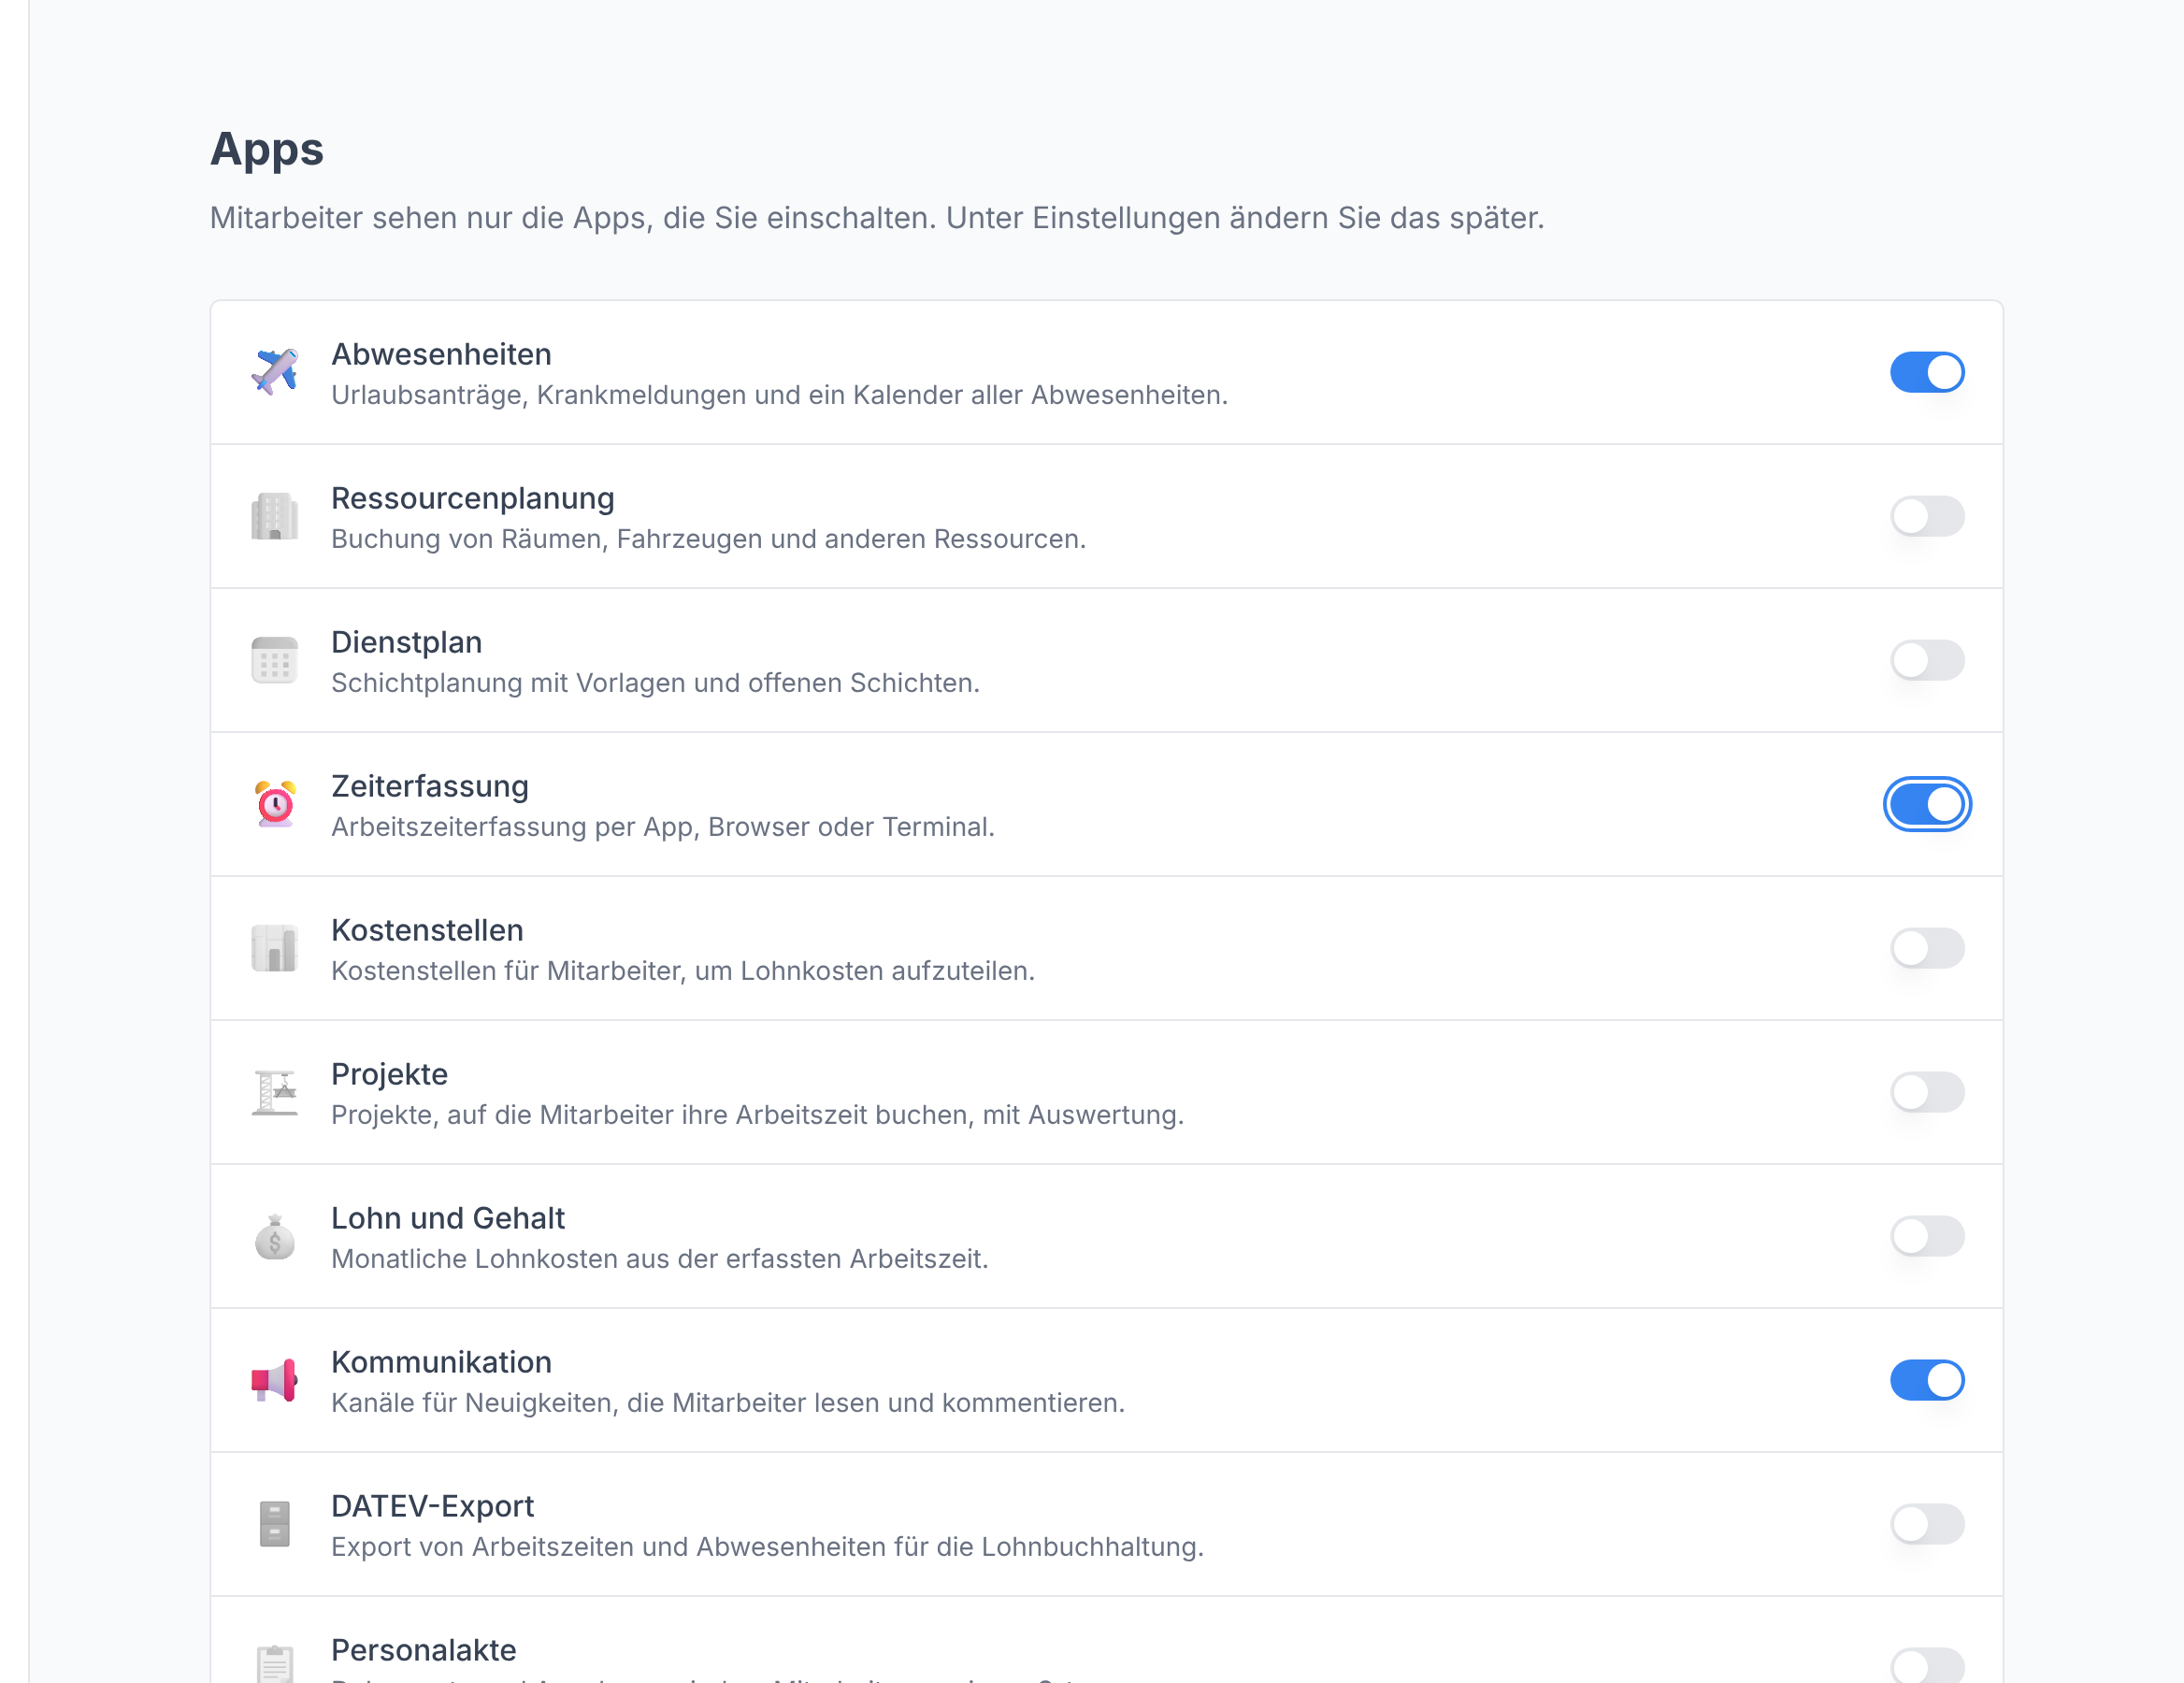Click the file cabinet icon for DATEV-Export
Viewport: 2184px width, 1683px height.
coord(274,1524)
